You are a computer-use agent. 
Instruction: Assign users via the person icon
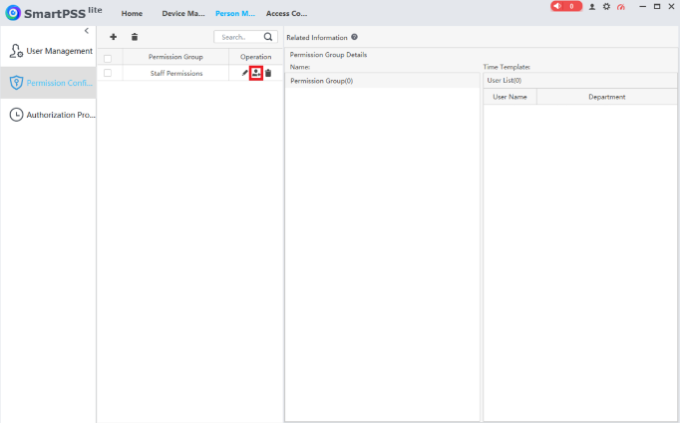pos(256,73)
